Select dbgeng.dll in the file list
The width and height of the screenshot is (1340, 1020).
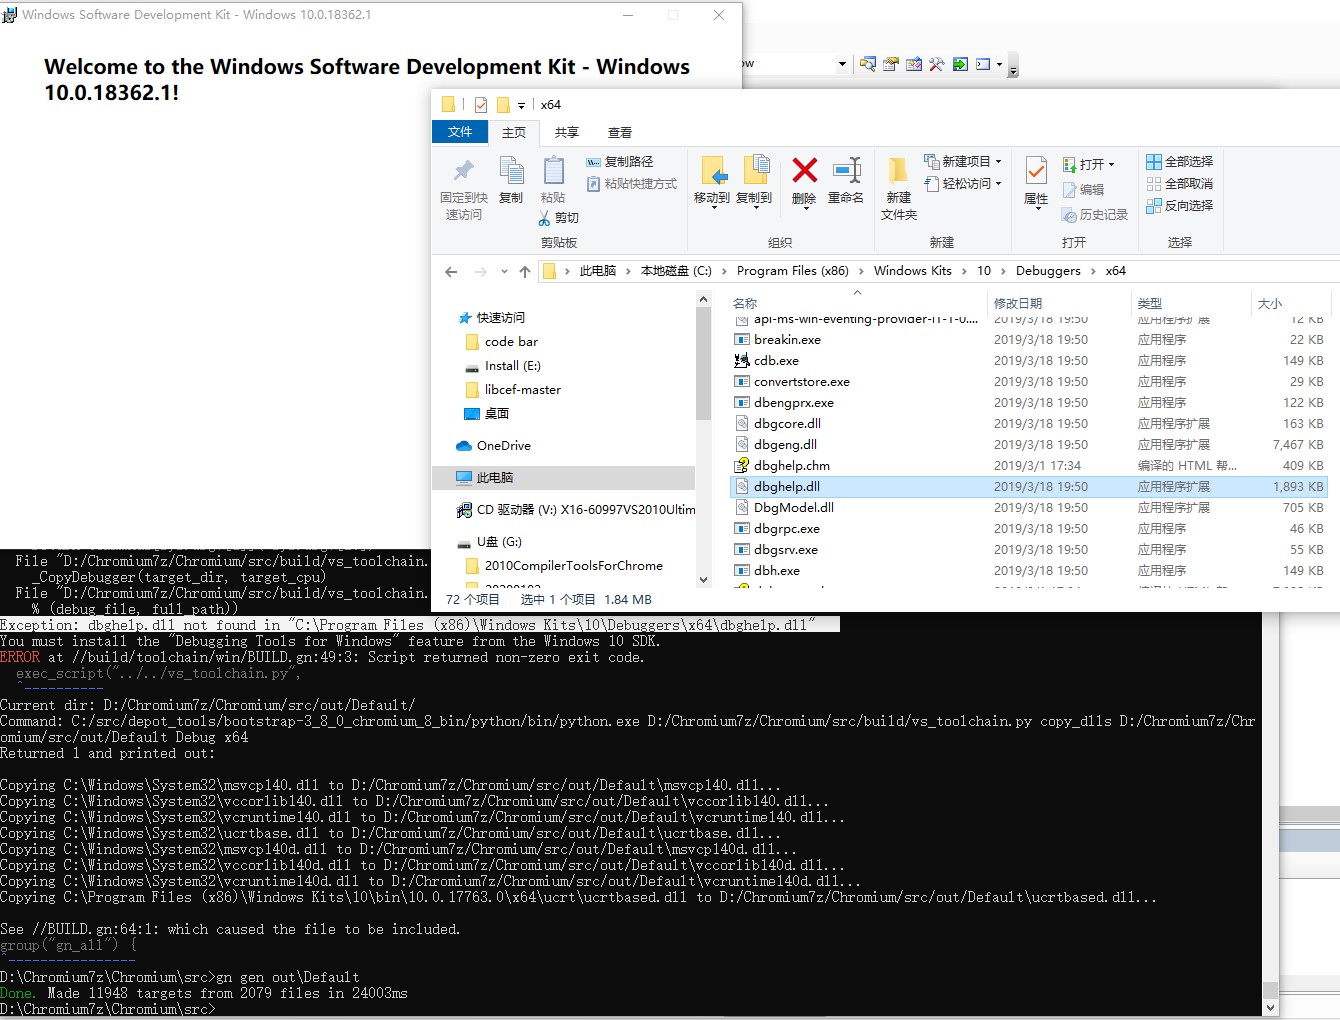[787, 444]
